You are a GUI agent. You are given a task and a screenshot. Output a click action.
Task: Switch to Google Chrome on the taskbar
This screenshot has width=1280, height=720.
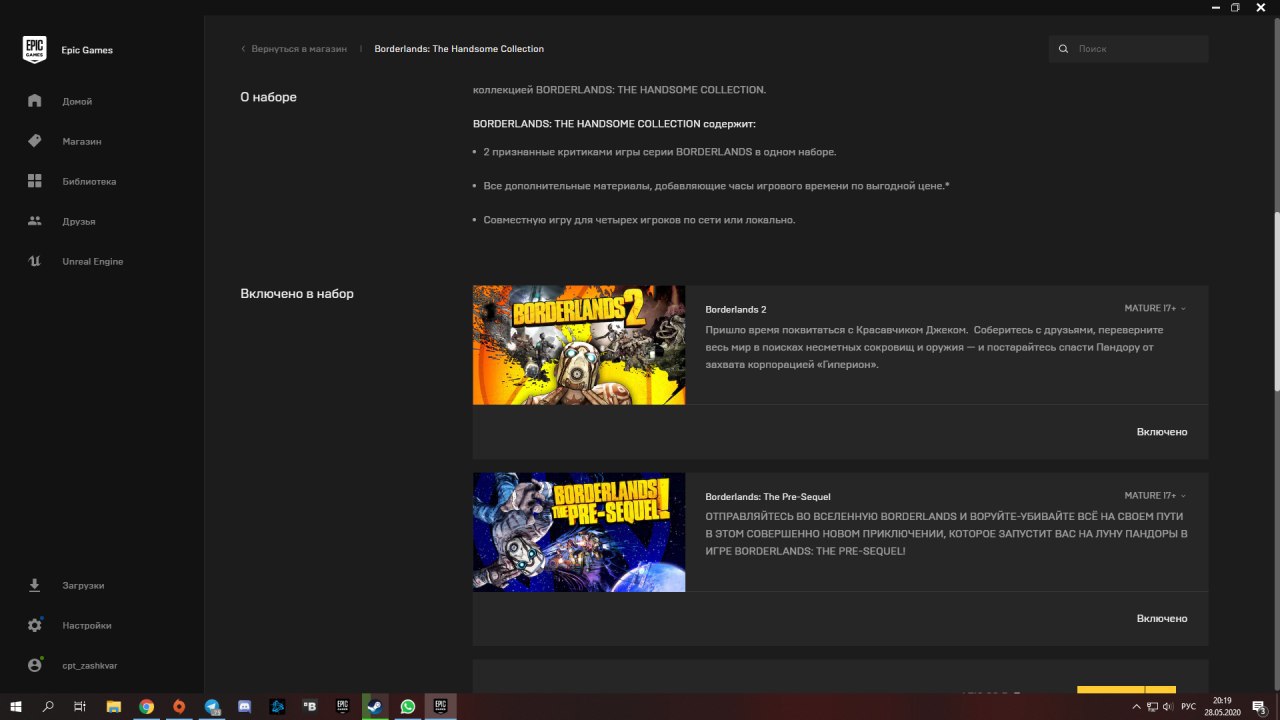point(146,707)
